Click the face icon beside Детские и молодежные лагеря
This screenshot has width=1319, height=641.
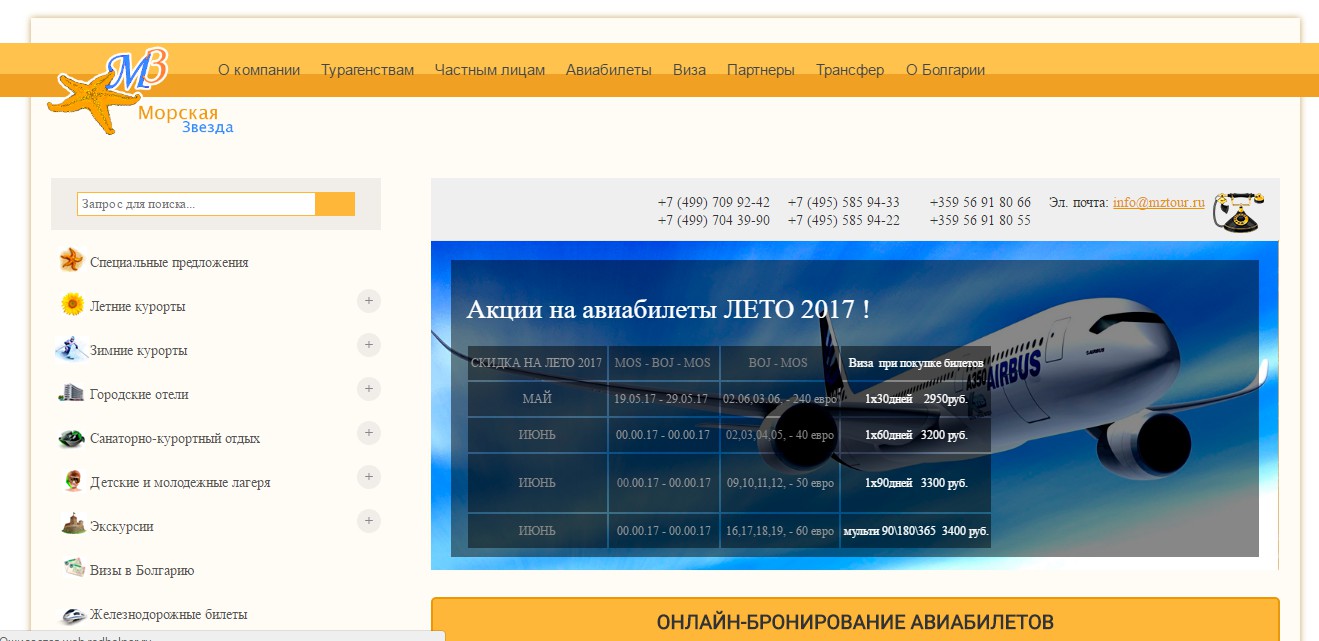click(x=73, y=481)
